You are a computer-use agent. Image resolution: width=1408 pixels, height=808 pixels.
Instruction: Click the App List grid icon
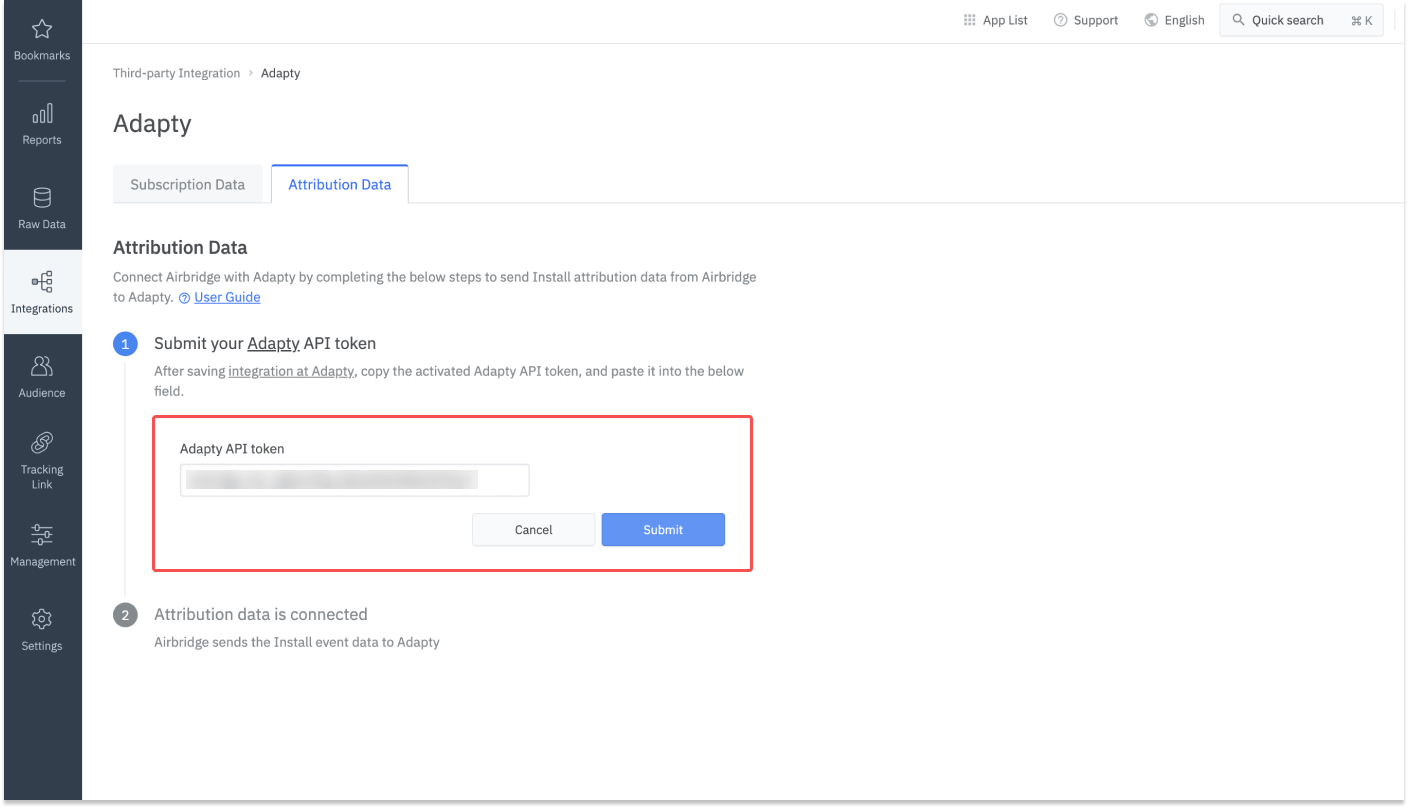(969, 20)
